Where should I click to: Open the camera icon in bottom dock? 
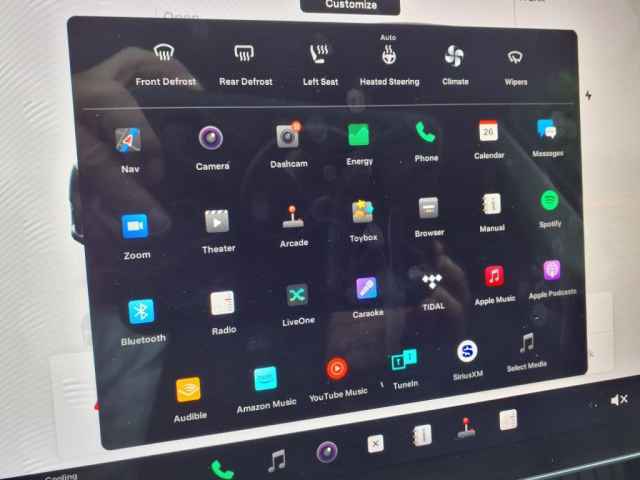point(327,452)
